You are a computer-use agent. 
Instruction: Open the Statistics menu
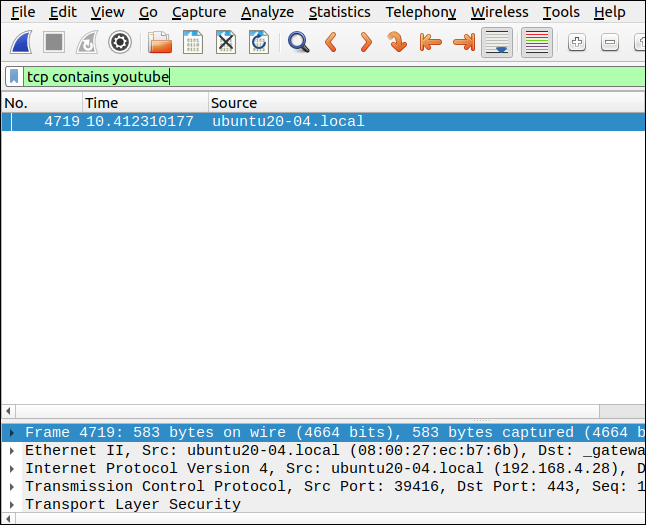point(339,12)
